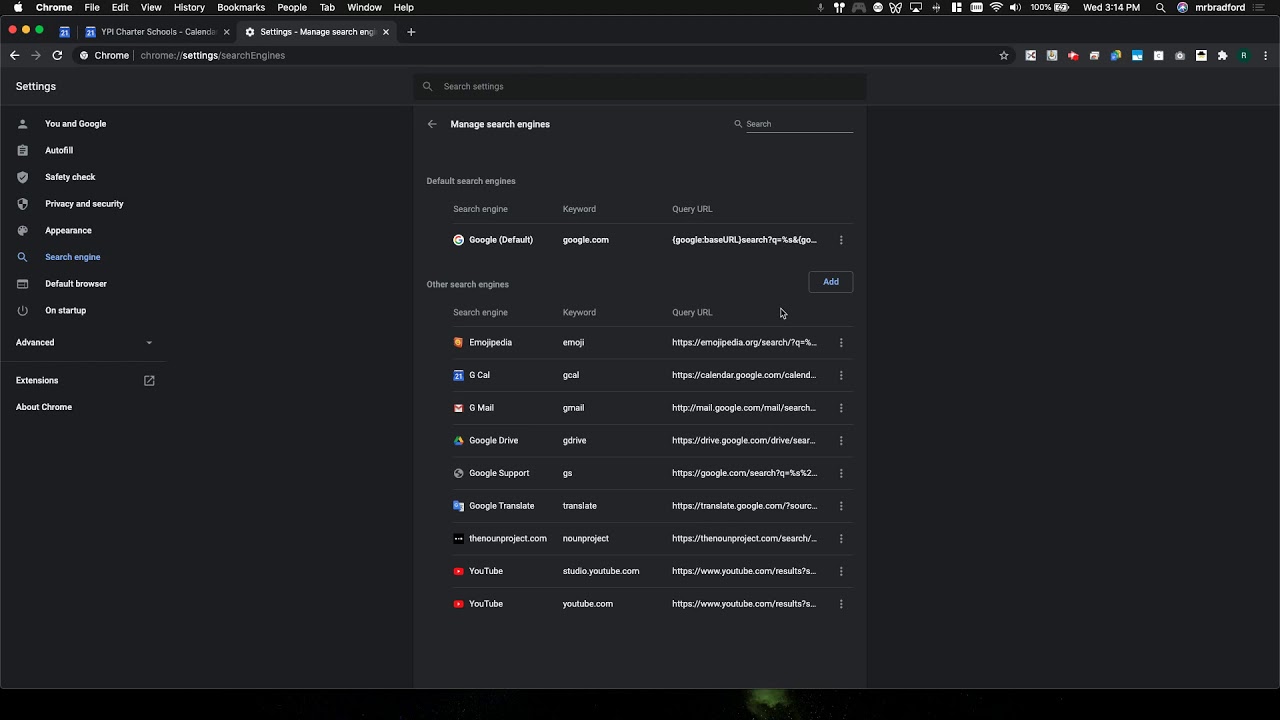Click three-dot menu for Google Drive row
This screenshot has height=720, width=1280.
(841, 441)
